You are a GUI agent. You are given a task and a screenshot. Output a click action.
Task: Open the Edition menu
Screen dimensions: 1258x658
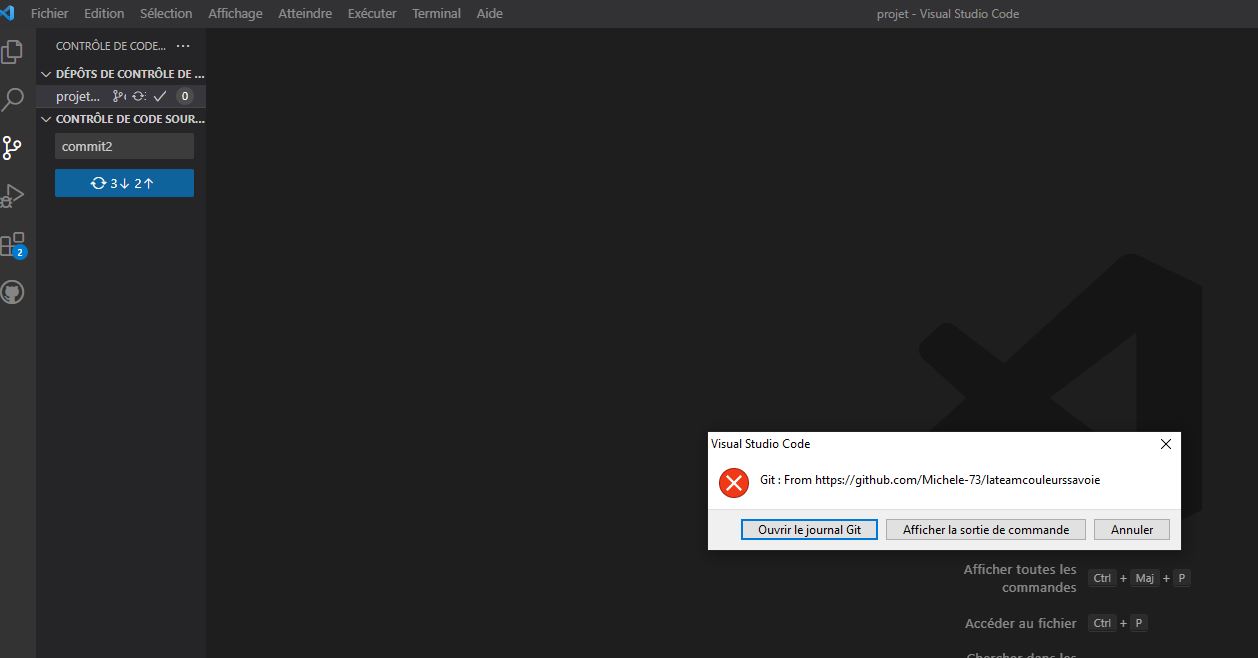click(104, 14)
